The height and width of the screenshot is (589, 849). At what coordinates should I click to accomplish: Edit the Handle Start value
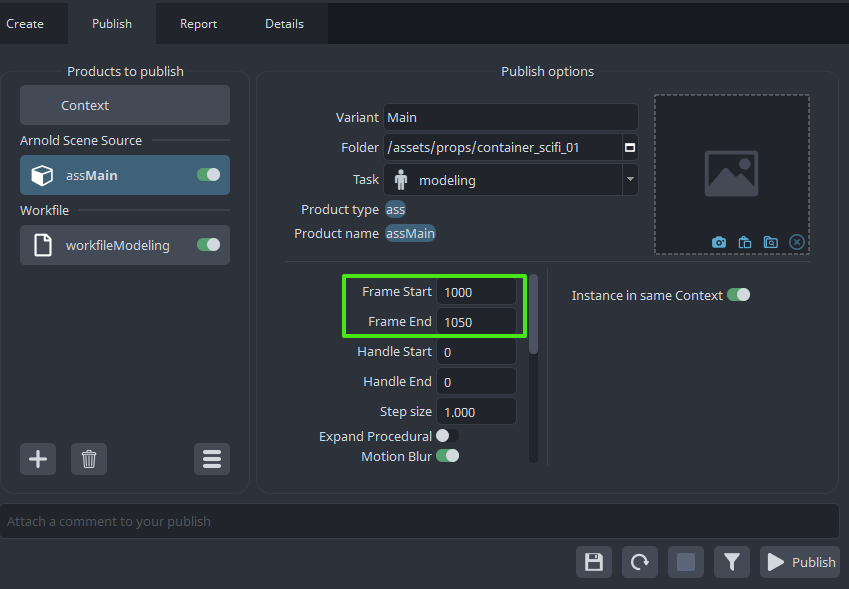476,352
